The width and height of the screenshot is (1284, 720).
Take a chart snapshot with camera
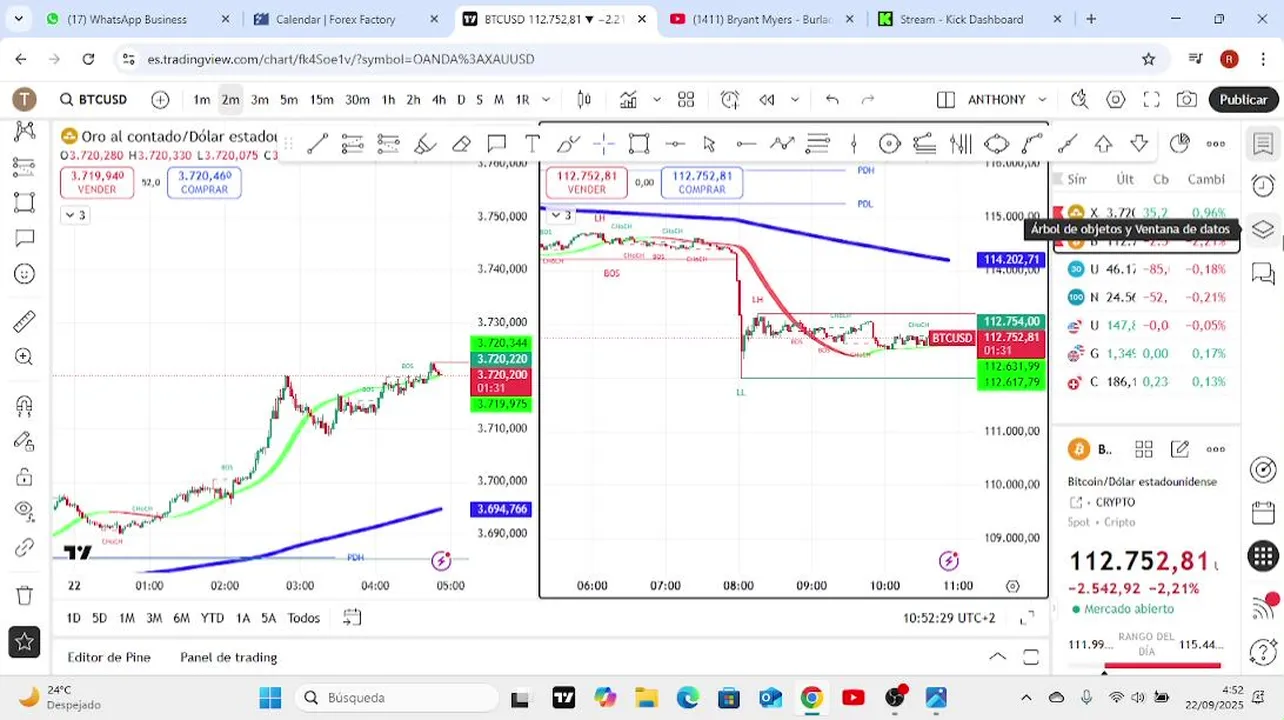tap(1187, 99)
